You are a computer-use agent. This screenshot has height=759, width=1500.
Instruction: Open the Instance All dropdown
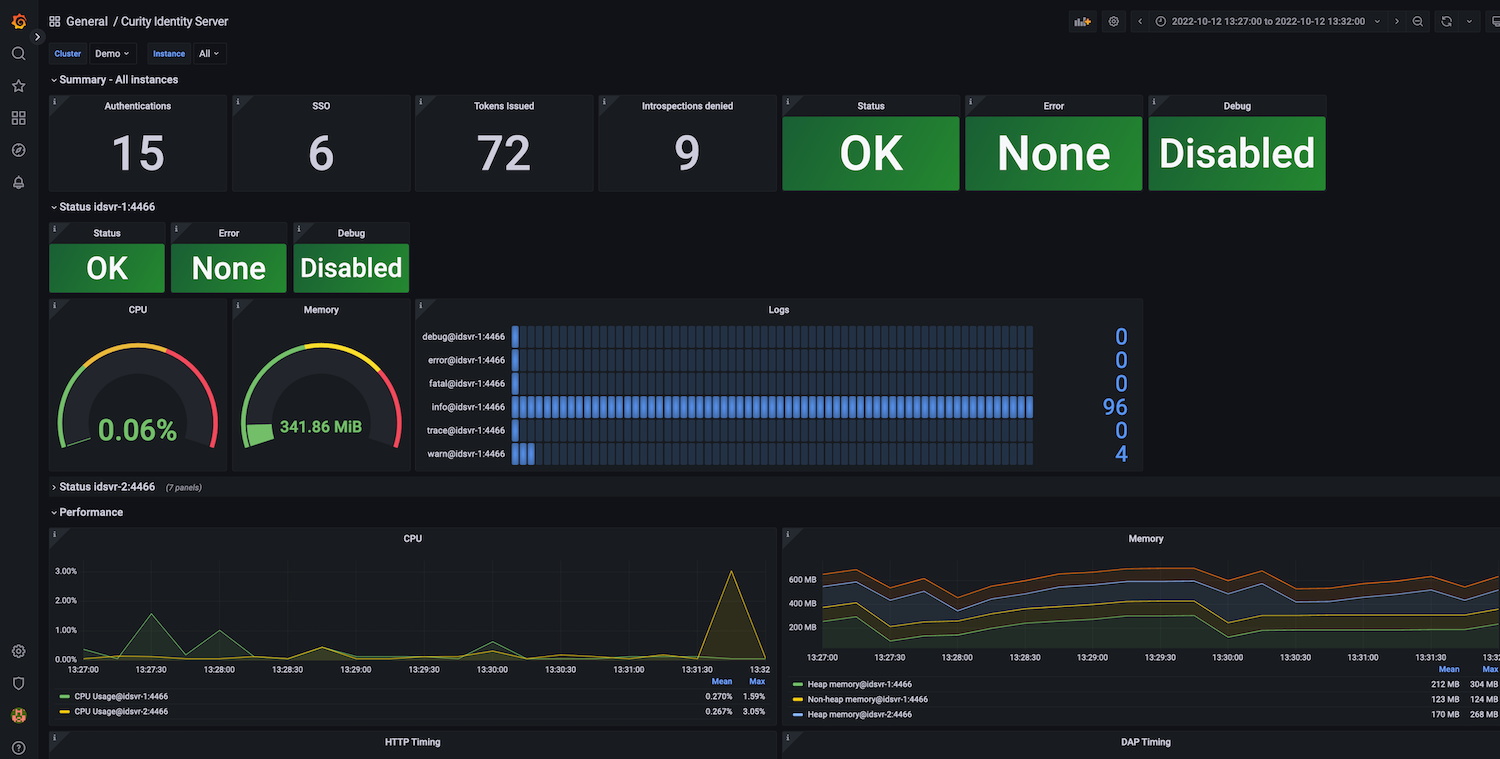(209, 54)
